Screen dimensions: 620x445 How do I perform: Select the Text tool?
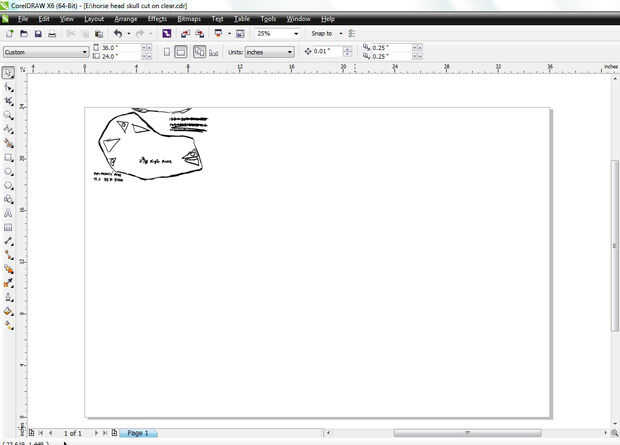point(8,213)
